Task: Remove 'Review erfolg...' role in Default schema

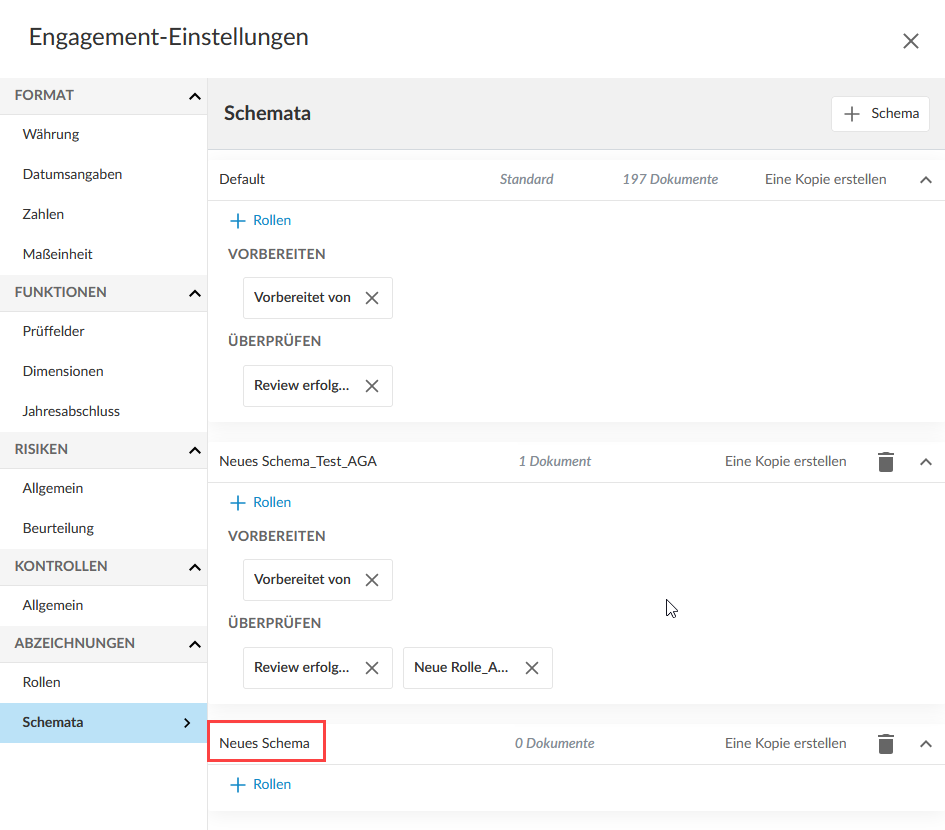Action: 372,386
